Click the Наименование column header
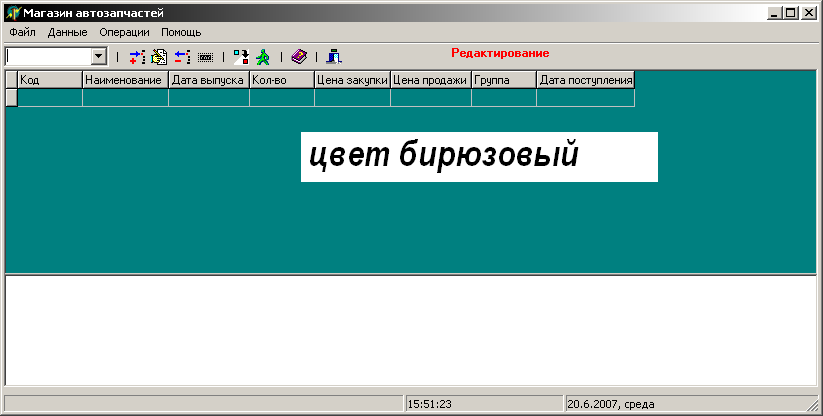The image size is (823, 416). click(125, 80)
